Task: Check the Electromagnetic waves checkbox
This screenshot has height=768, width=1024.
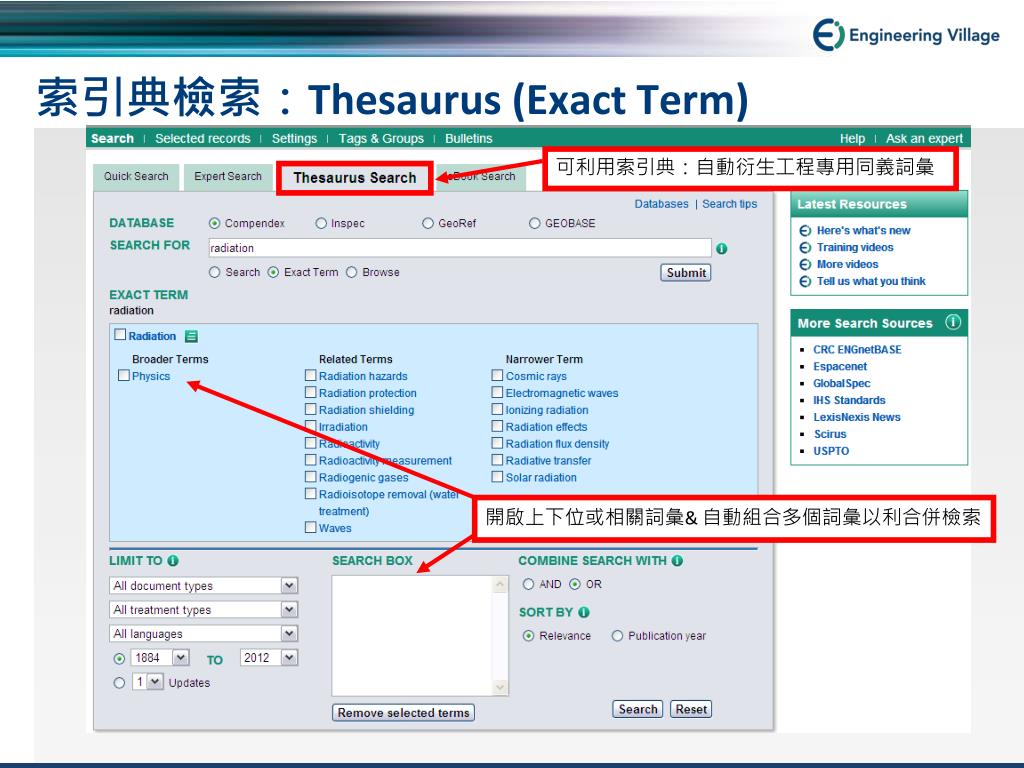Action: [498, 392]
